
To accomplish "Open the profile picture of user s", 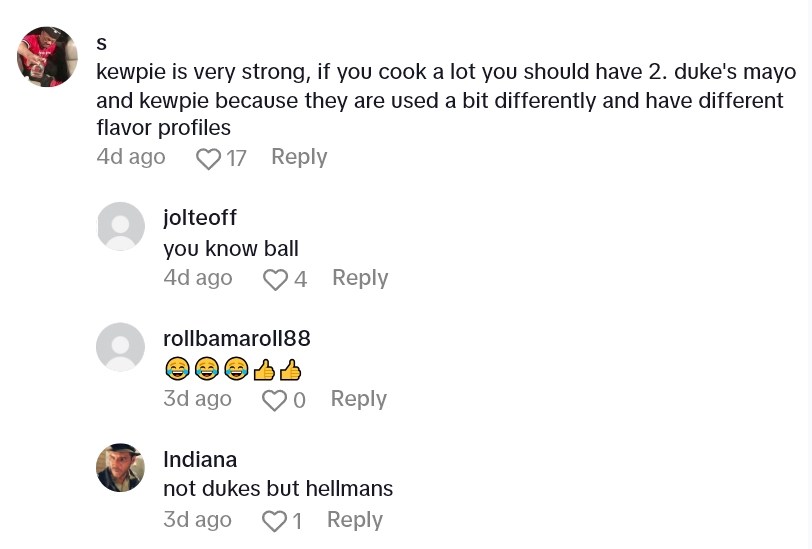I will click(48, 56).
